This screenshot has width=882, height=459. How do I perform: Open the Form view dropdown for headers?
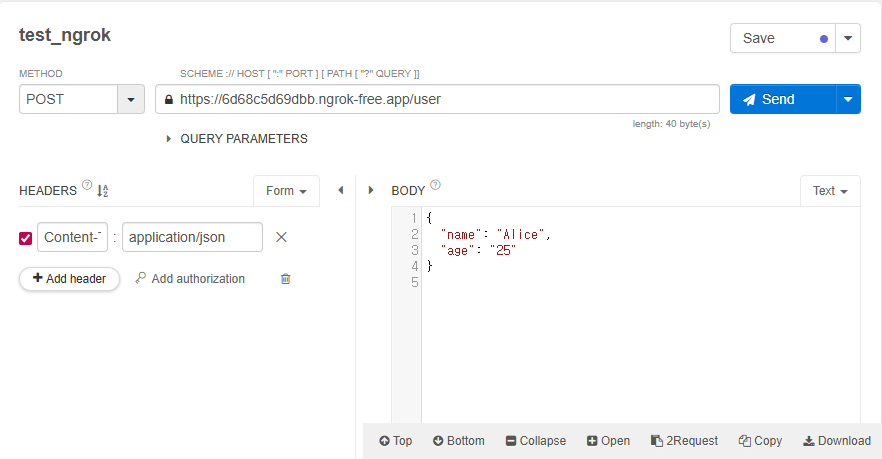coord(286,191)
